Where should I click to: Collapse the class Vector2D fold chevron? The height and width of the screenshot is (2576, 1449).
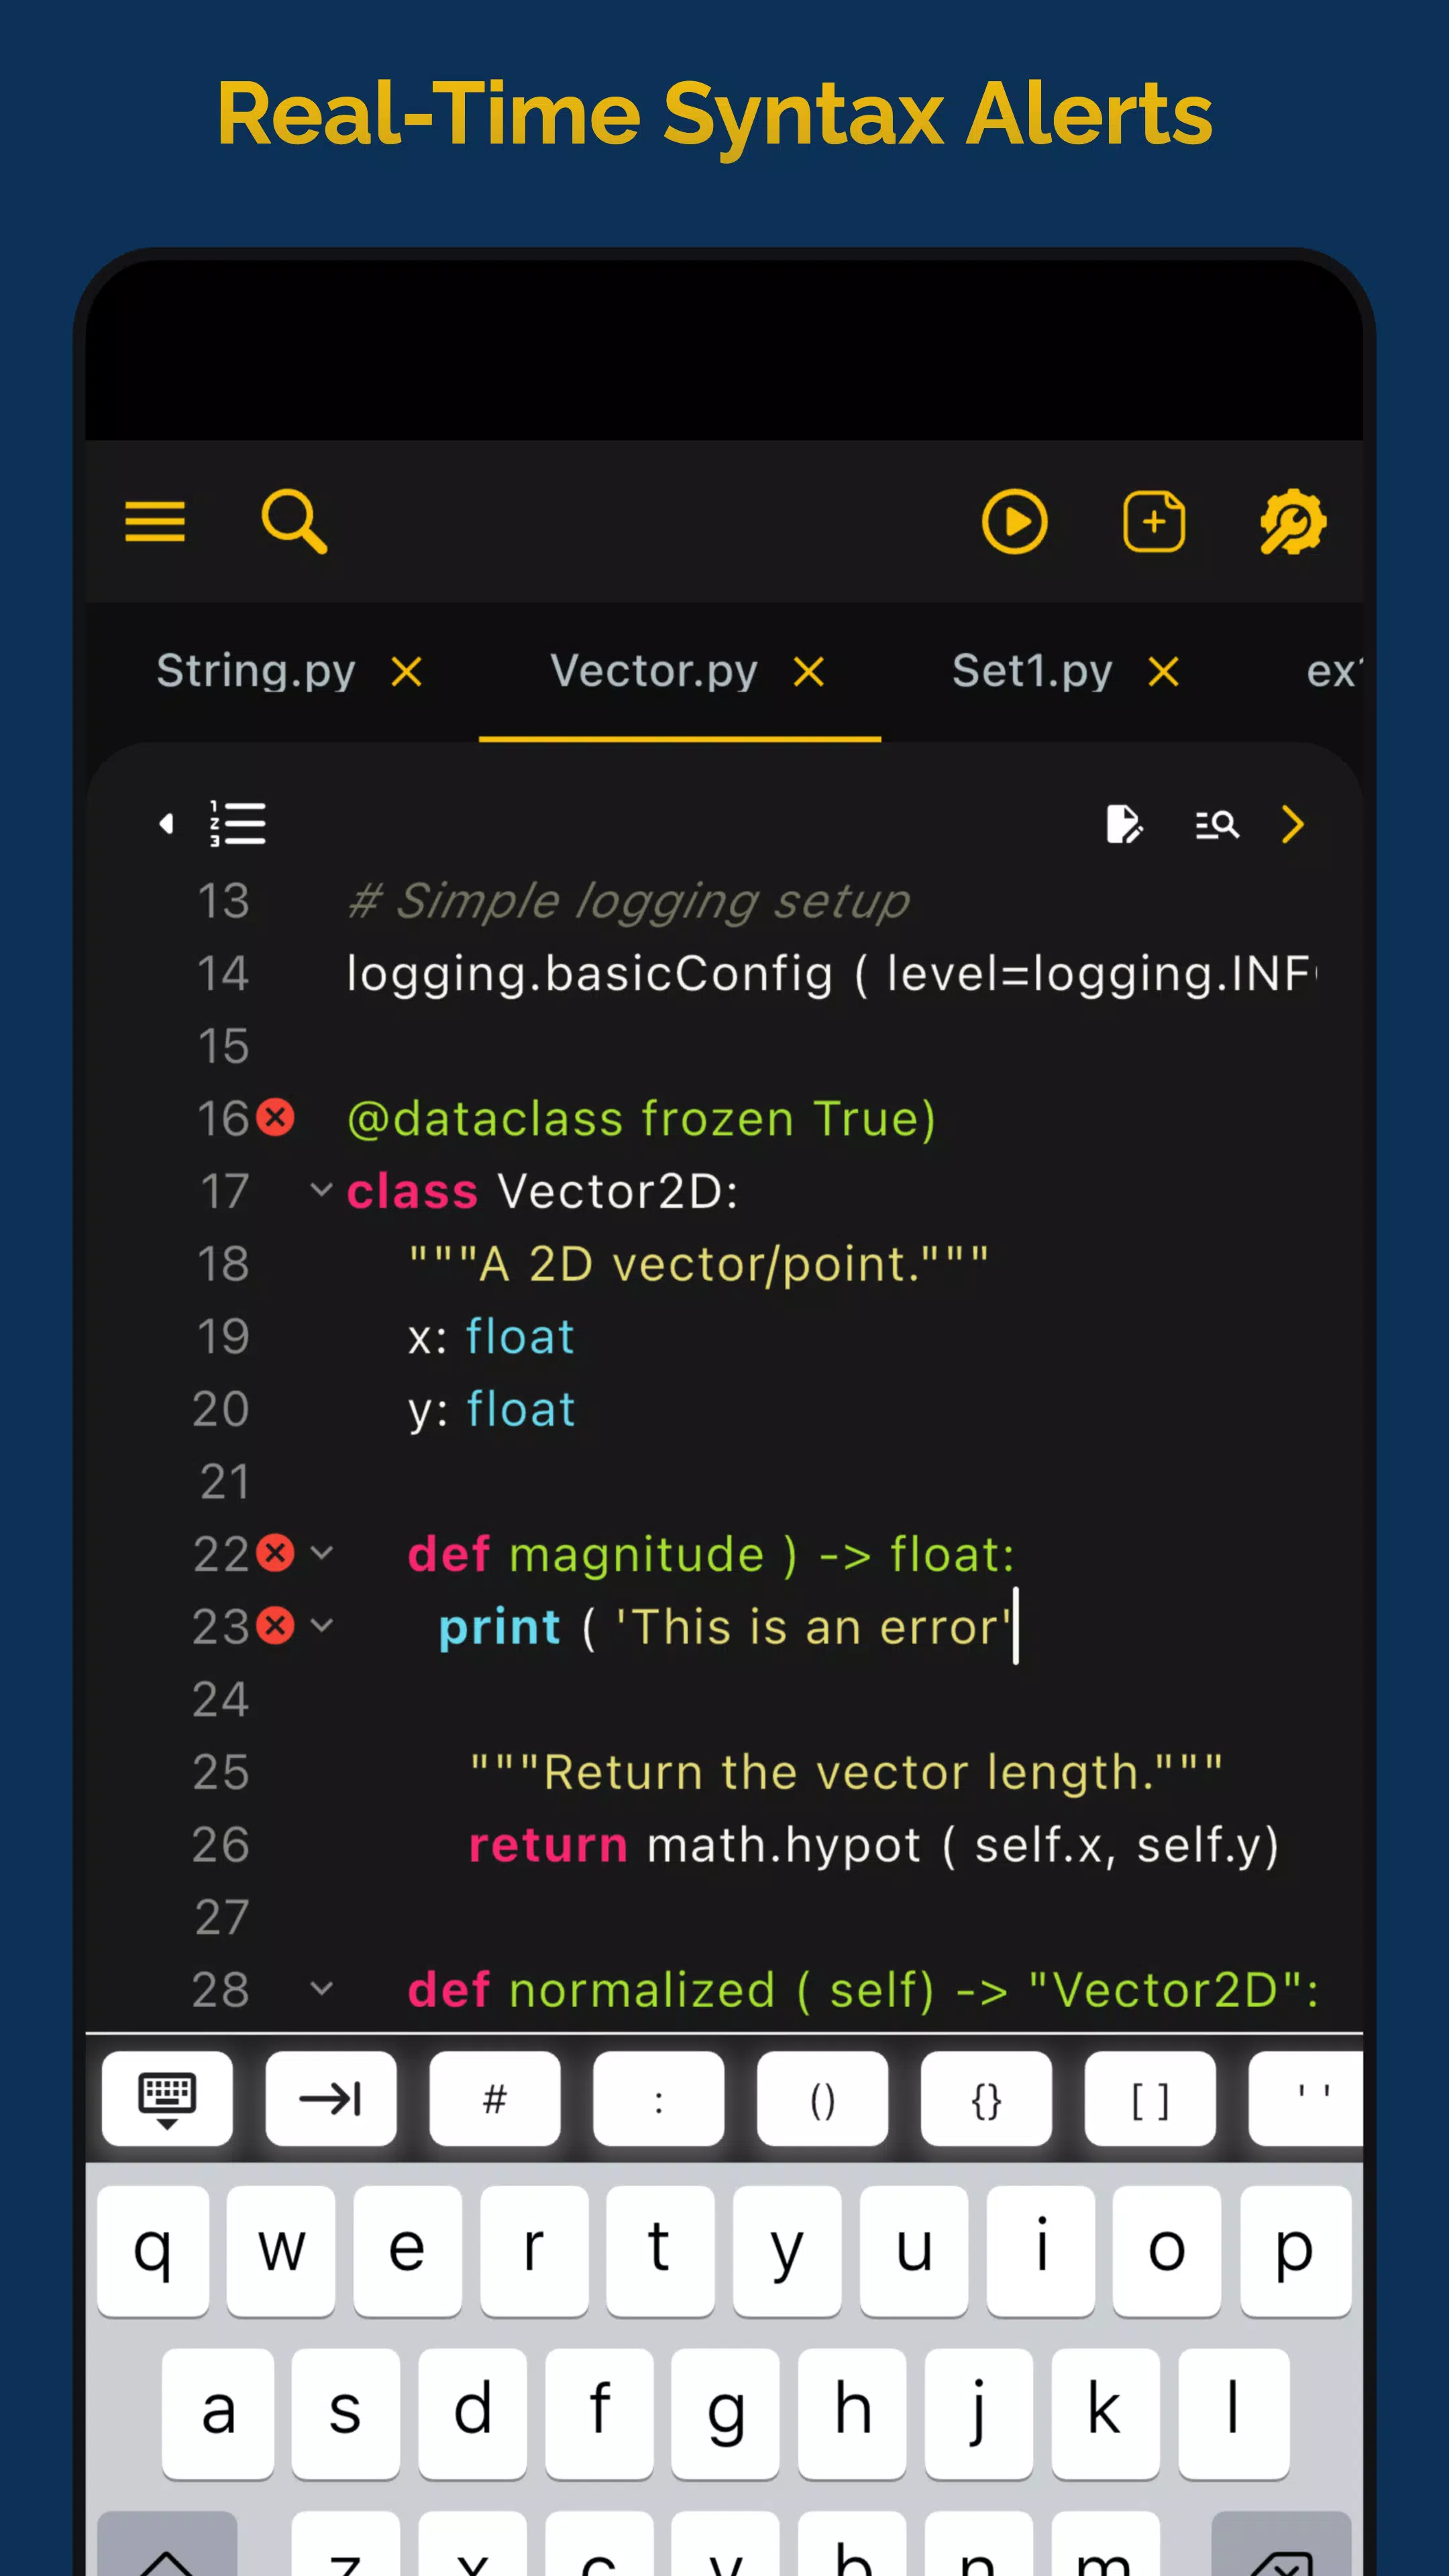[321, 1190]
